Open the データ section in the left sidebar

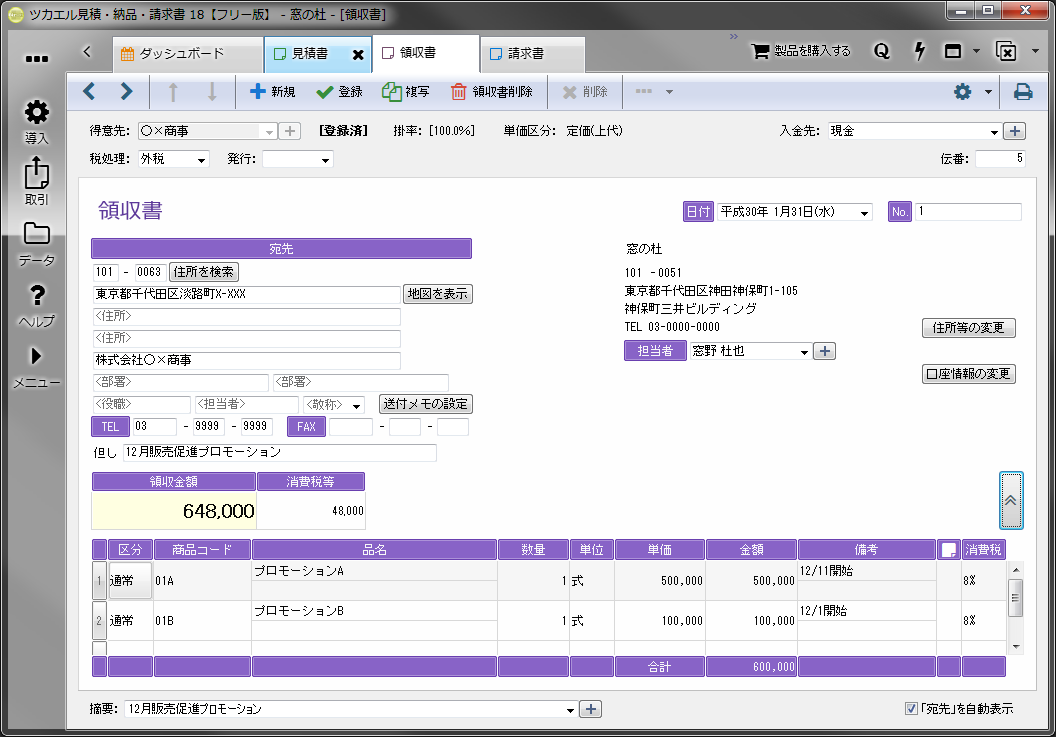36,240
